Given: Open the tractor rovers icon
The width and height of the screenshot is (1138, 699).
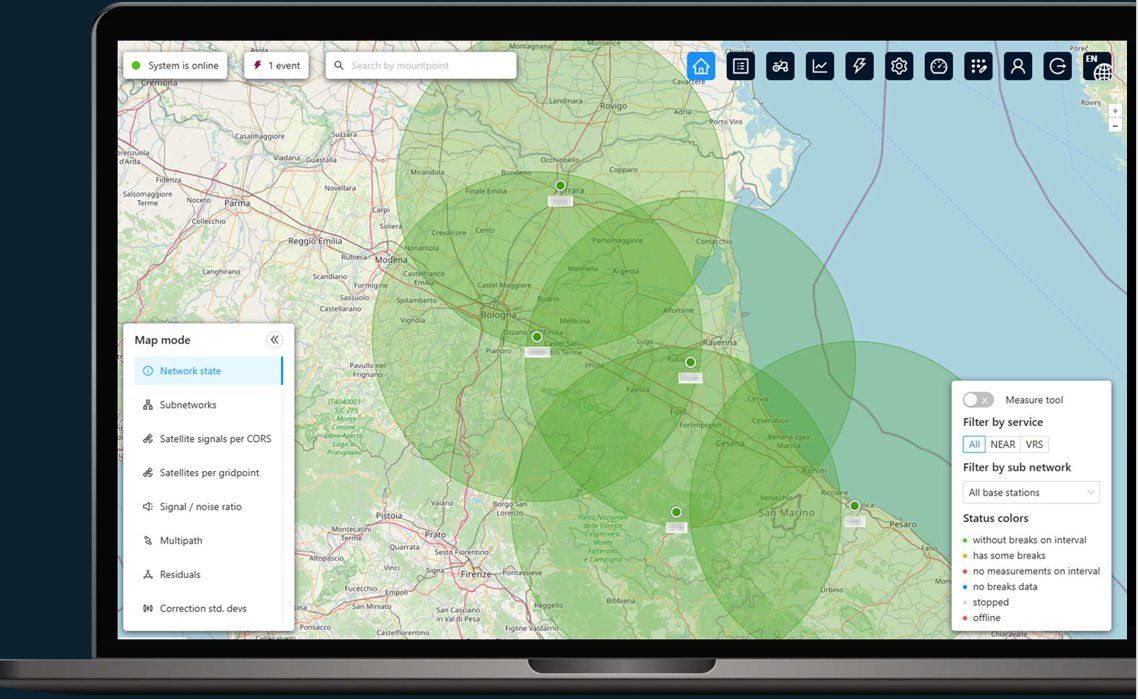Looking at the screenshot, I should coord(780,66).
